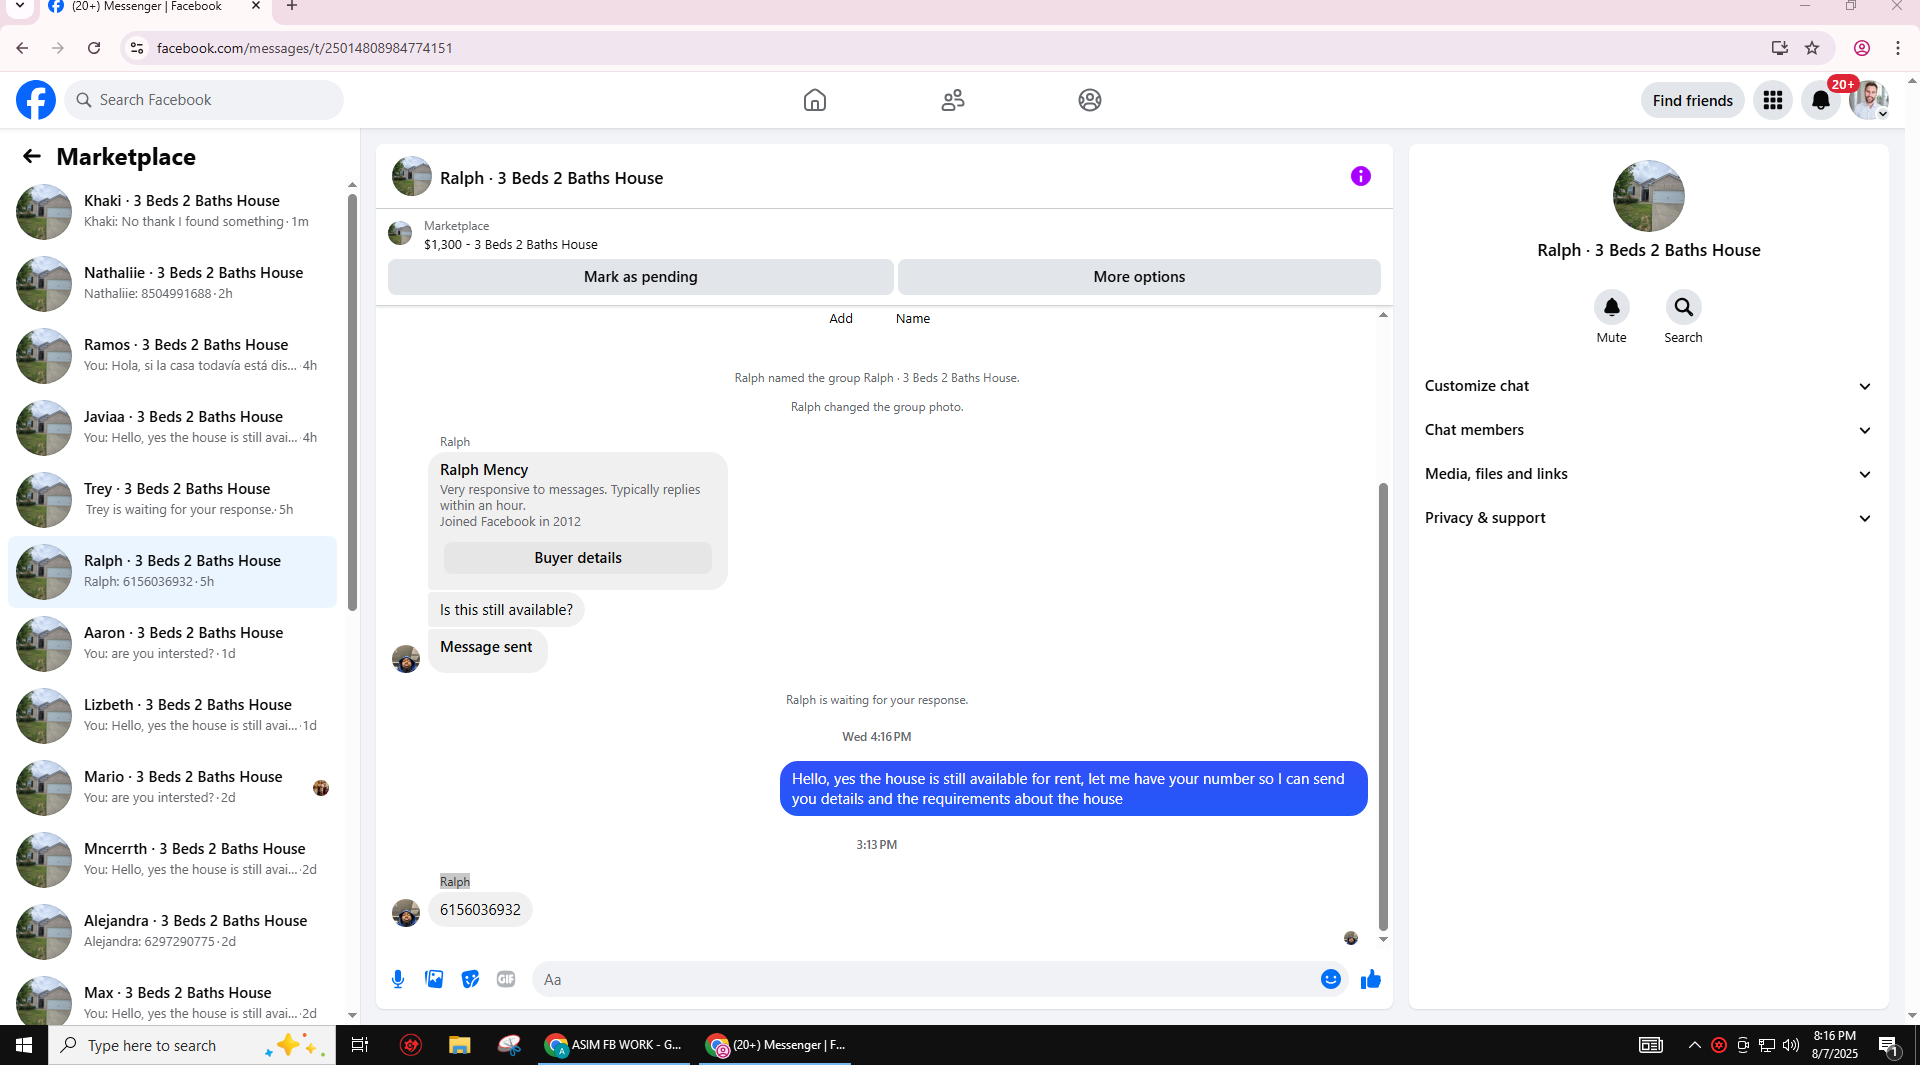1920x1065 pixels.
Task: Open Khaki conversation in list
Action: click(x=172, y=211)
